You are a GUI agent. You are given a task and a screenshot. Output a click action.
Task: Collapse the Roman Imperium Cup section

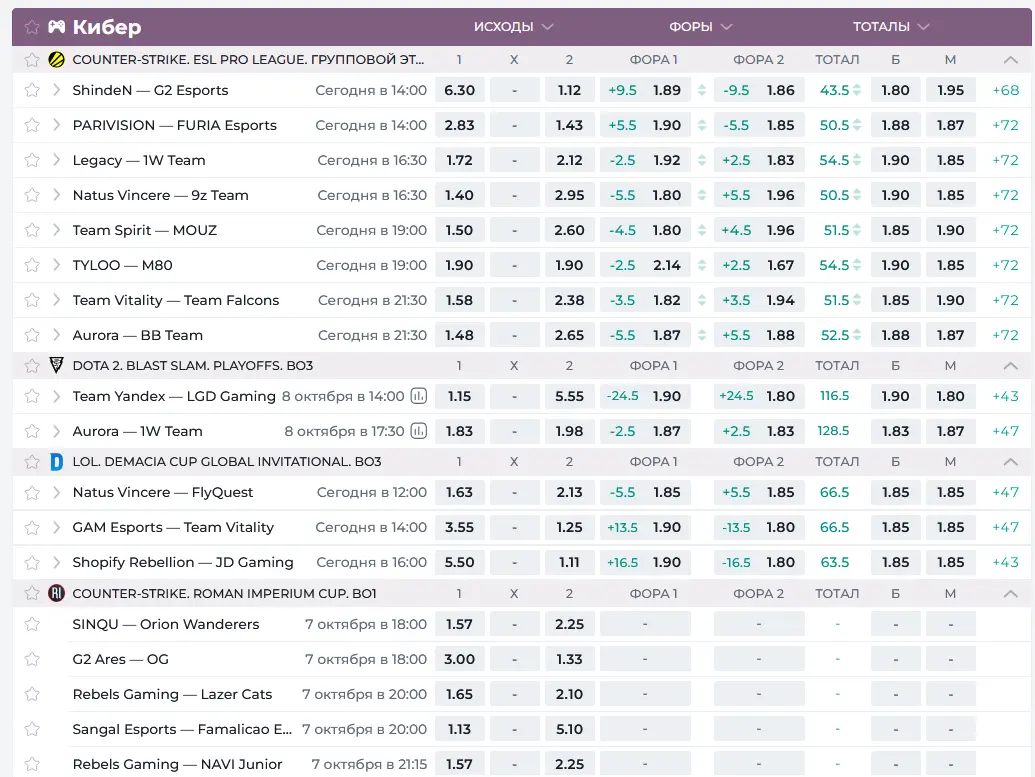pos(1010,593)
